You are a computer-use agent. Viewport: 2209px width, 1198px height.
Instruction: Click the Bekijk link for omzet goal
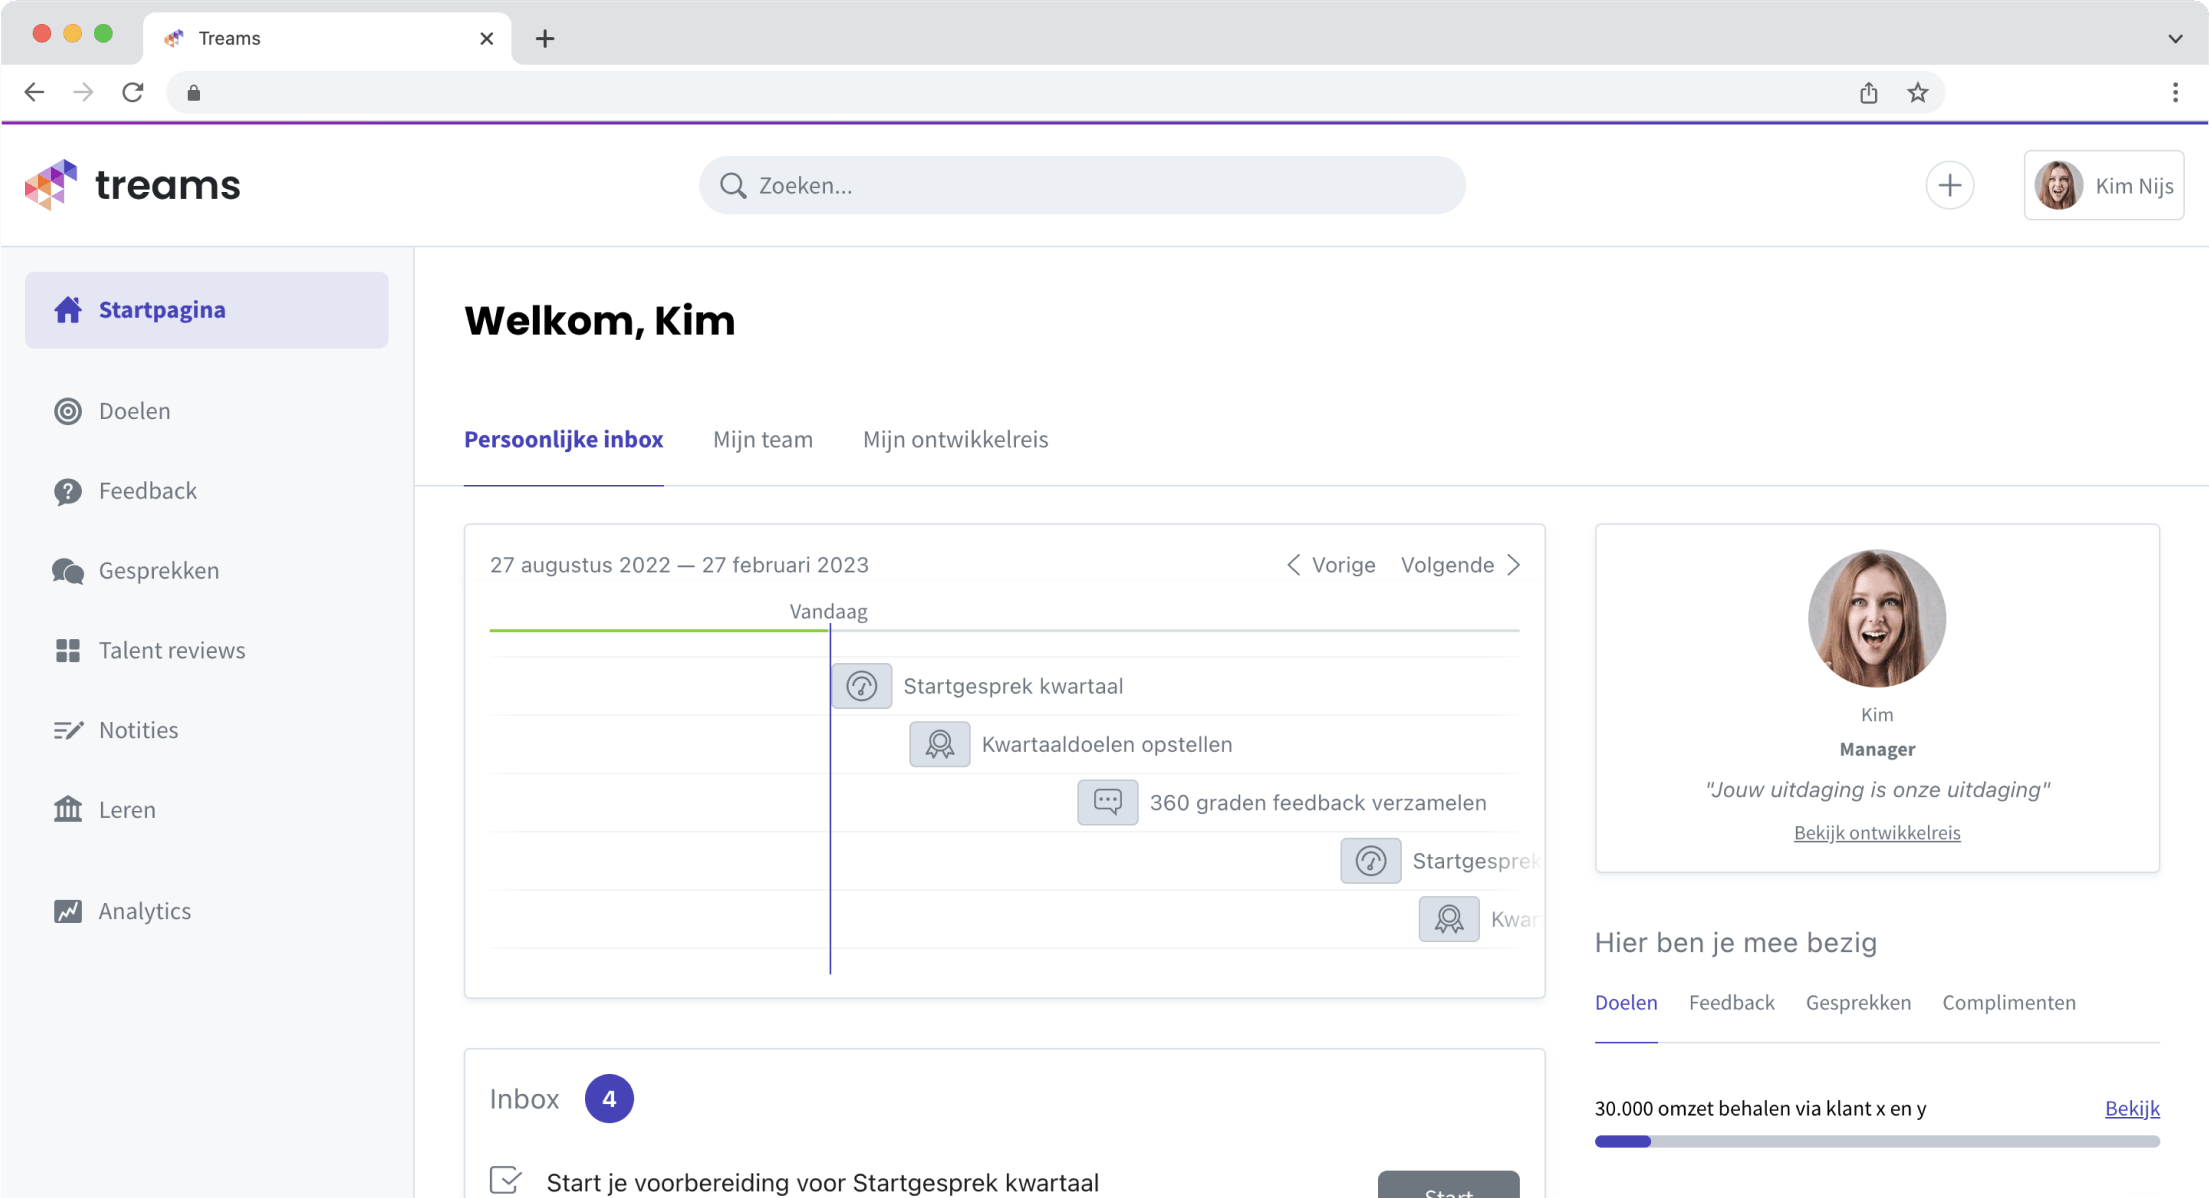coord(2131,1108)
